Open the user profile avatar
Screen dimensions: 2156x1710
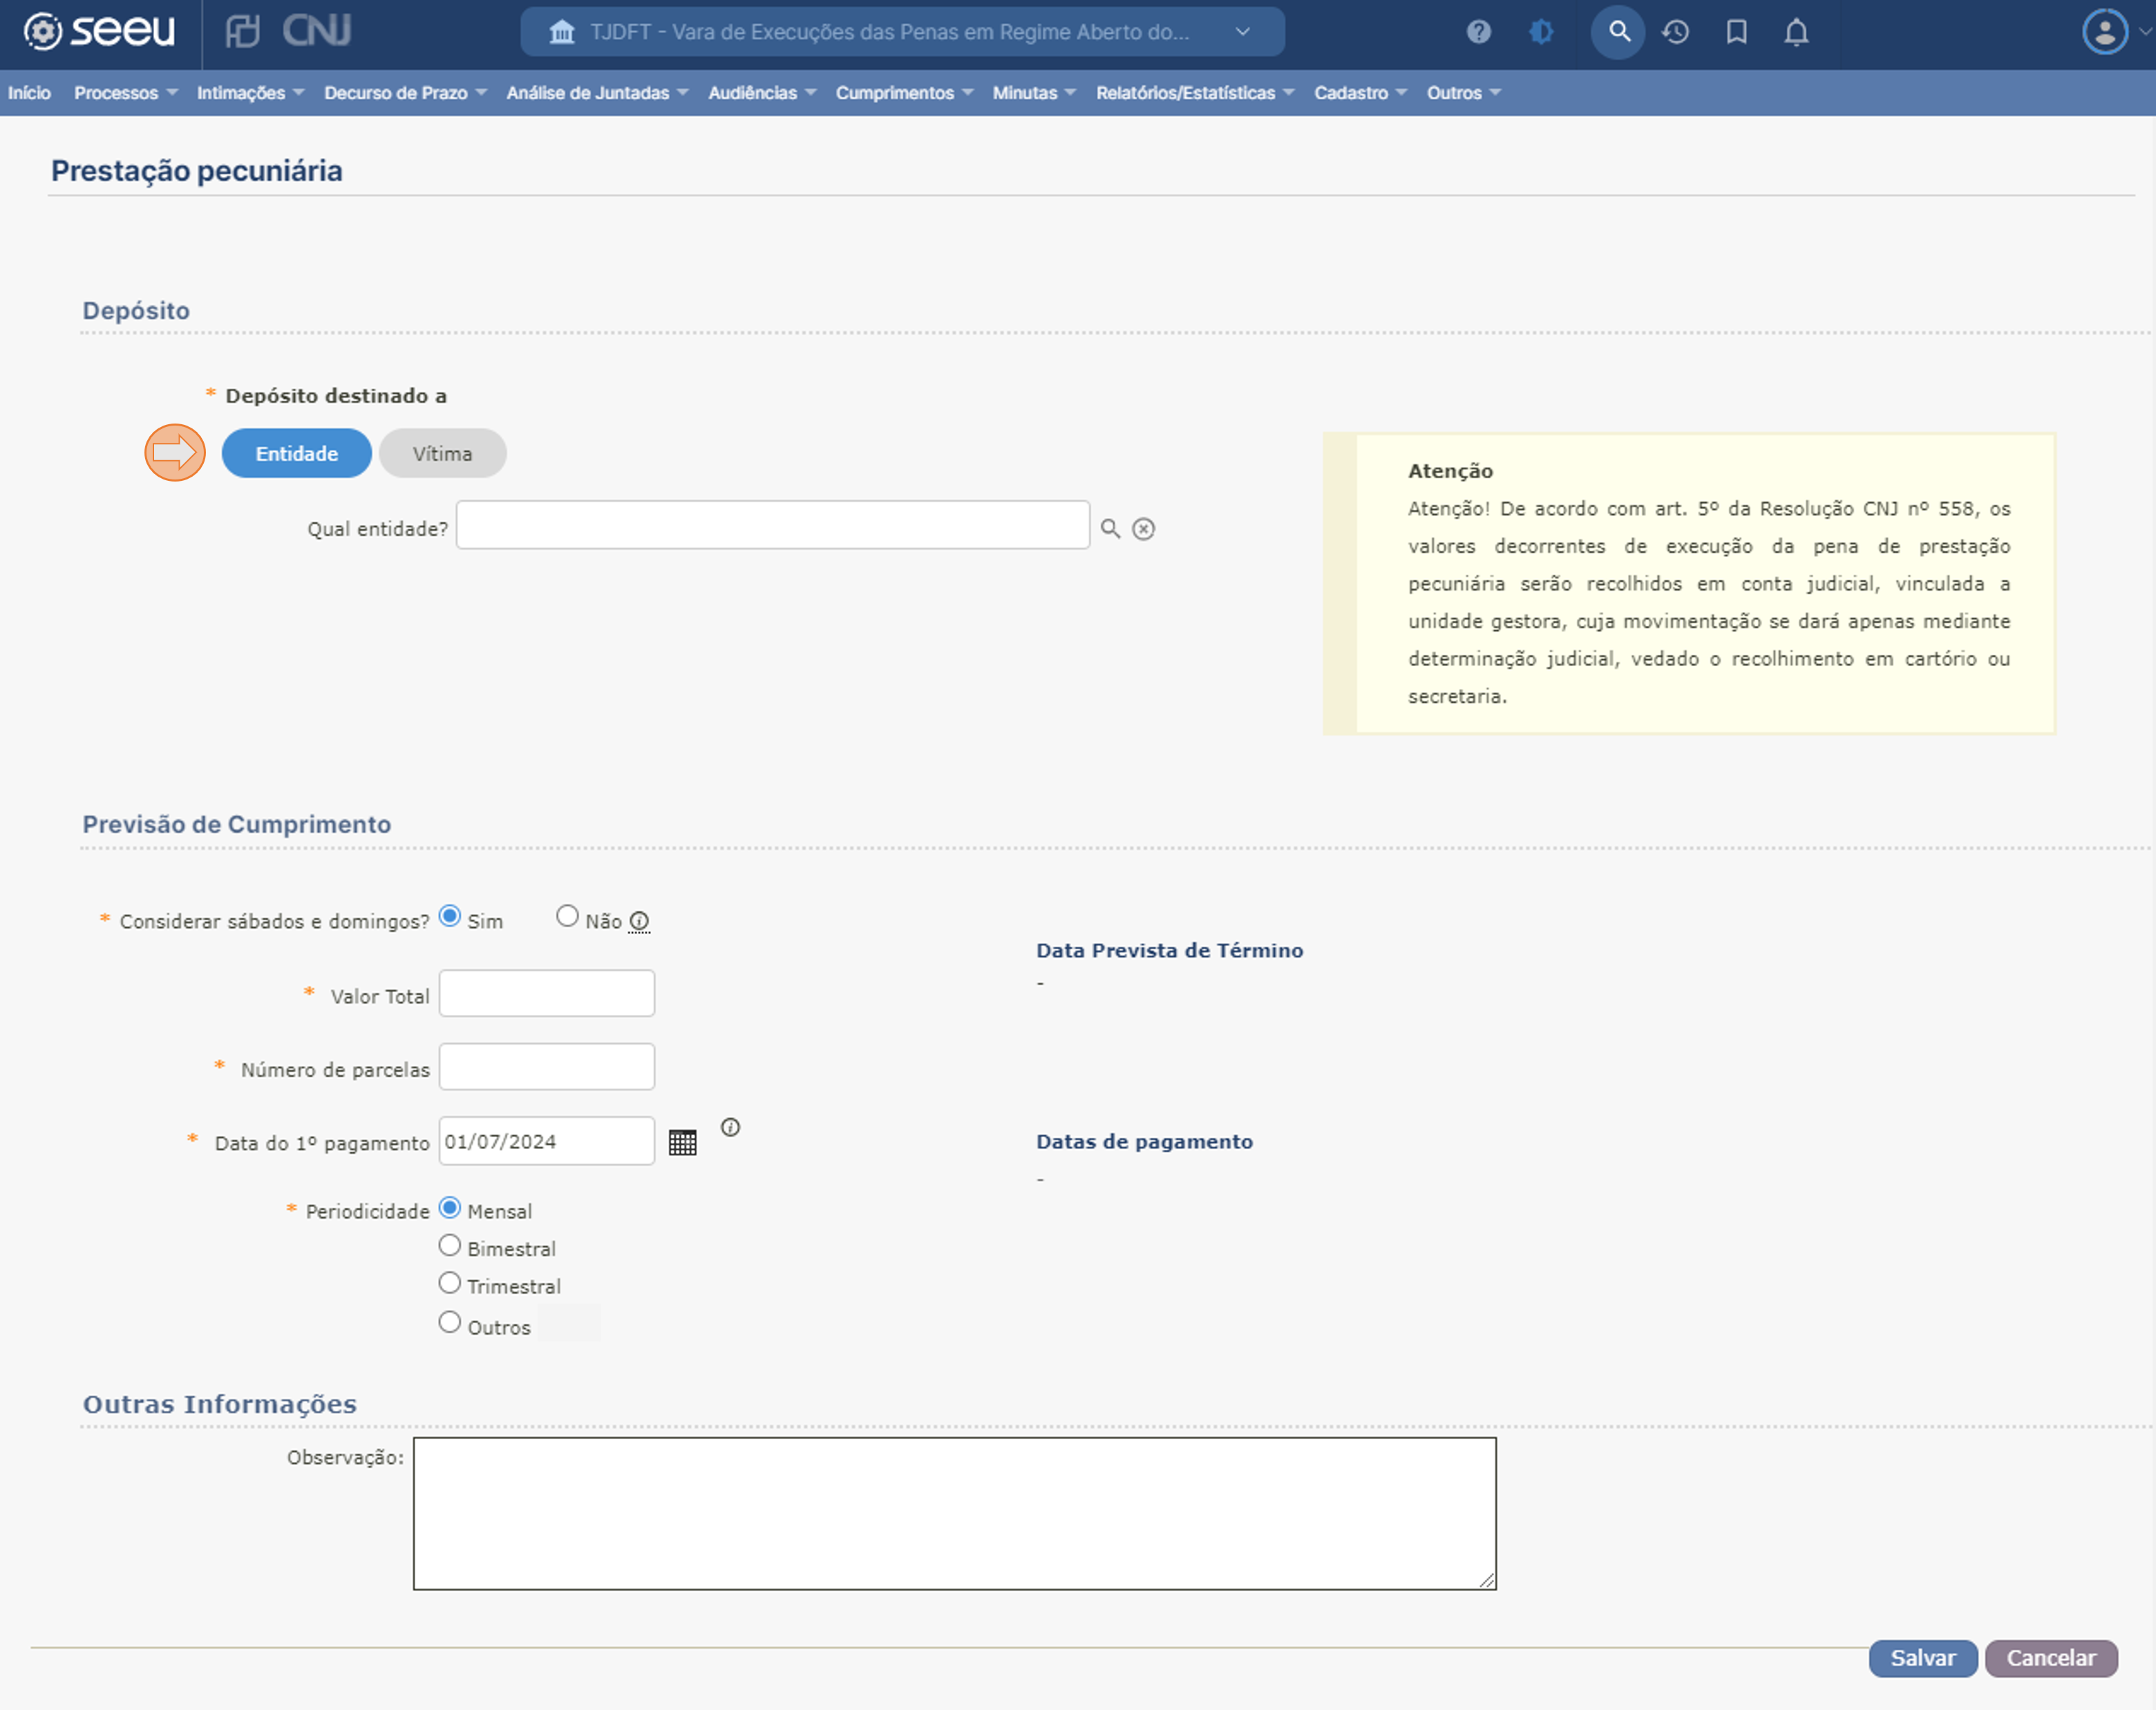click(x=2104, y=32)
